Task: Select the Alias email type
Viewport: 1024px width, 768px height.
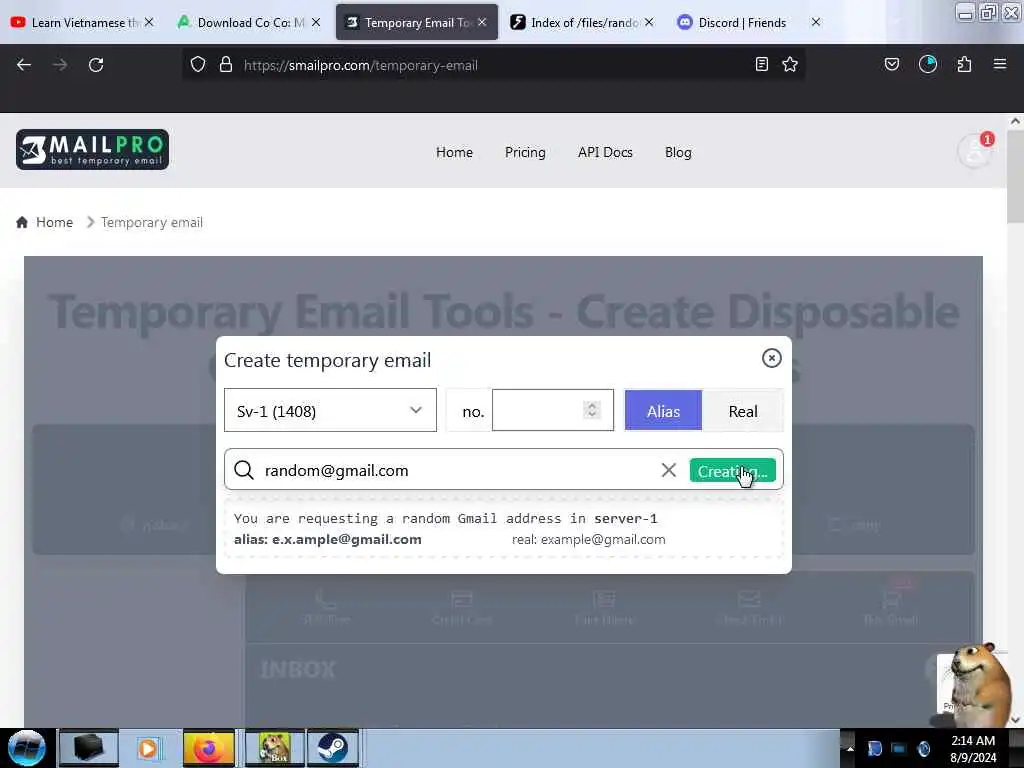Action: click(663, 411)
